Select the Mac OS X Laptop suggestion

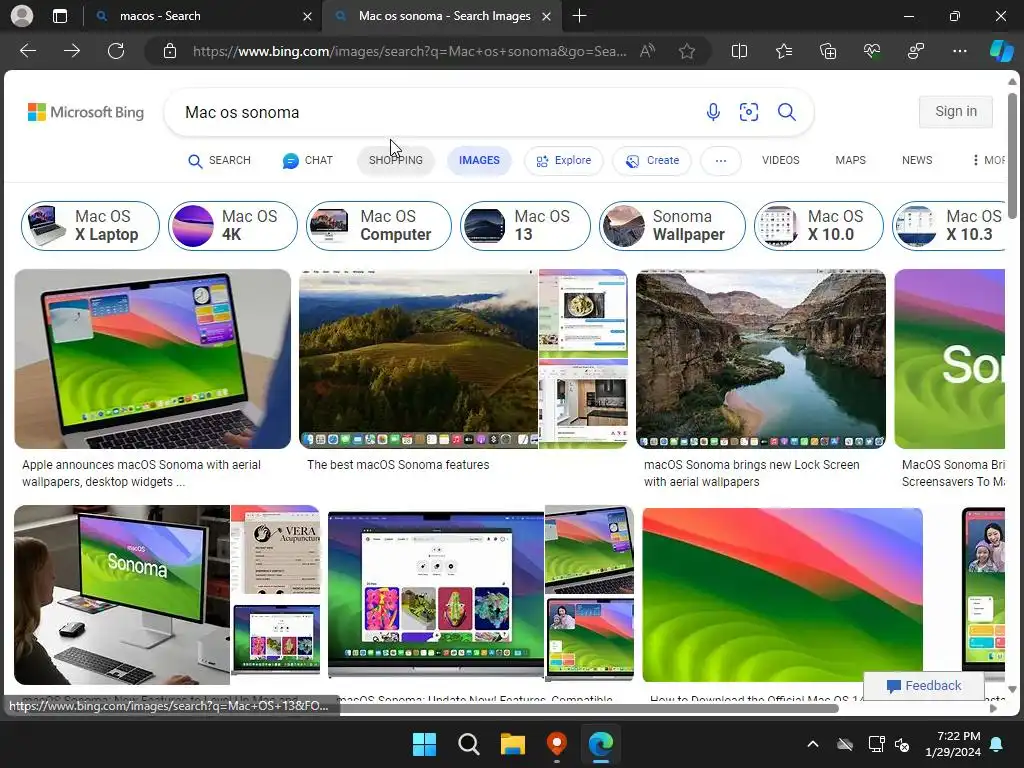90,226
